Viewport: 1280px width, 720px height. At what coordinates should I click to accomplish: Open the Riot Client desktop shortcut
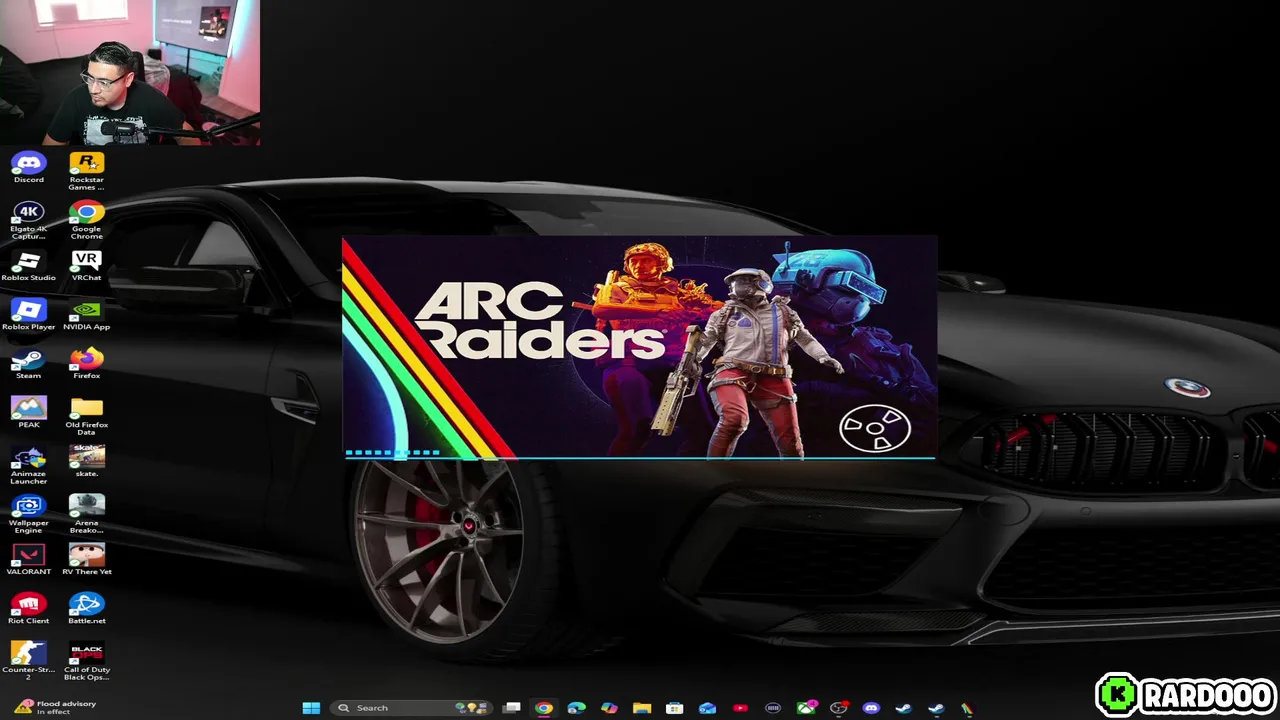point(28,609)
